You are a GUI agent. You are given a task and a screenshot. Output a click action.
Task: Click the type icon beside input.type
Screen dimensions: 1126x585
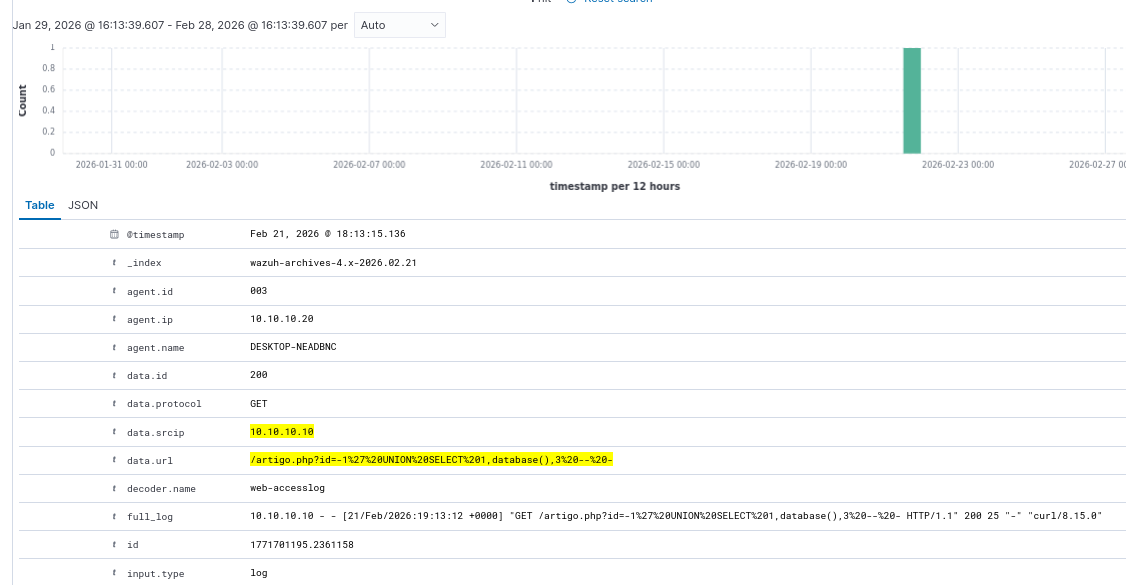[x=114, y=573]
